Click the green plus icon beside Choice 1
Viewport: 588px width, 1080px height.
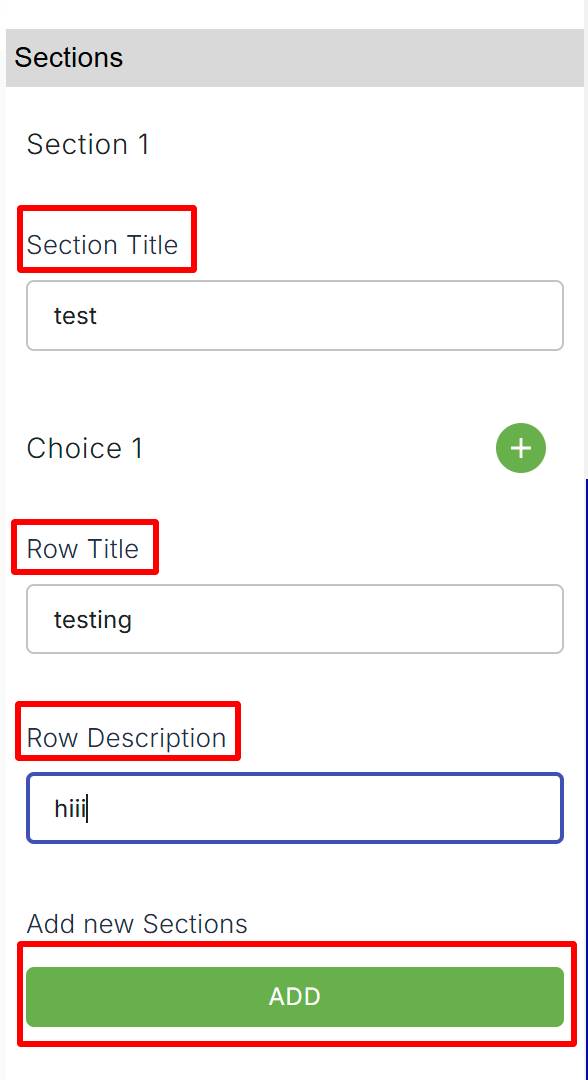(x=521, y=448)
